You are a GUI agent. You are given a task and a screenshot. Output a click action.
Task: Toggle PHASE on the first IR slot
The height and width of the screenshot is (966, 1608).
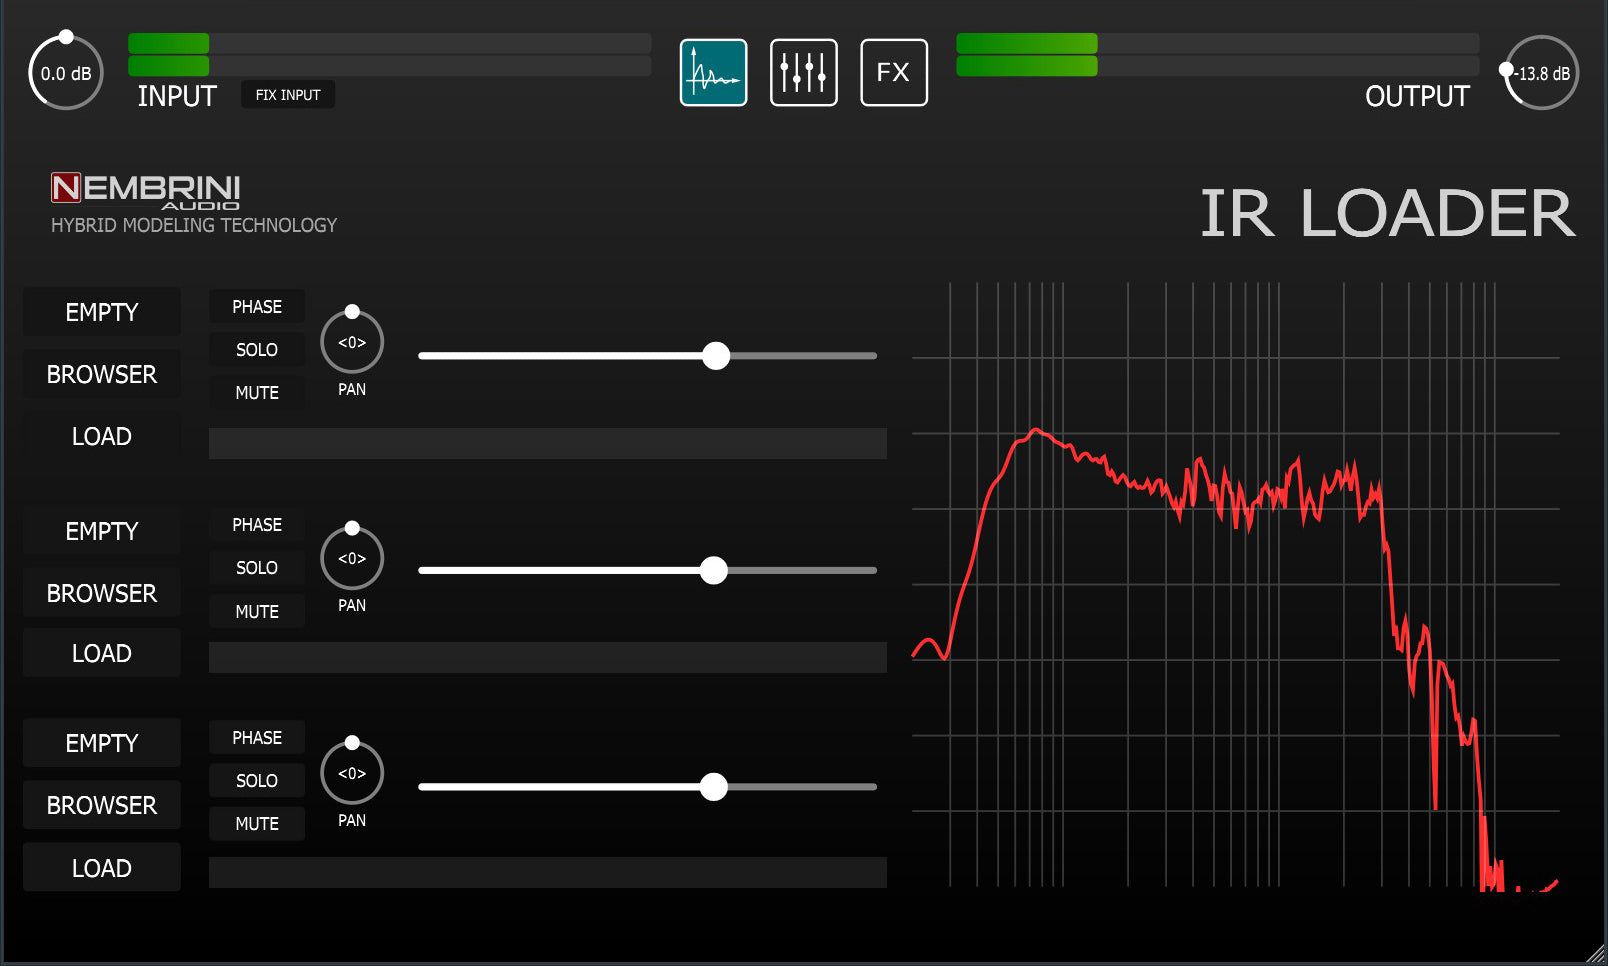point(257,307)
